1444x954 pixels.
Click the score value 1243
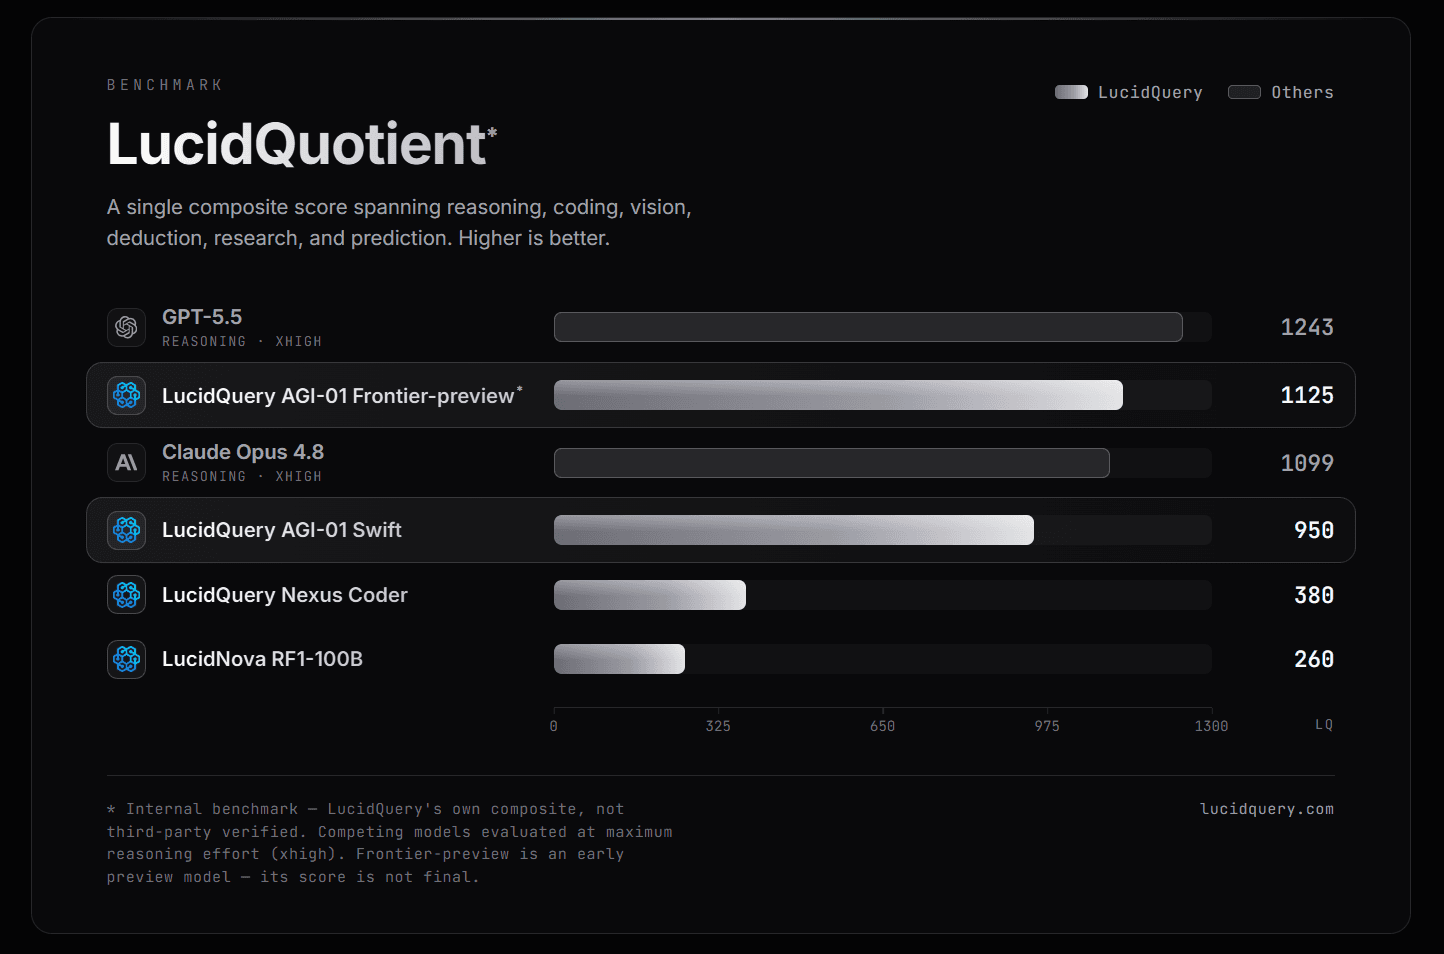1307,327
